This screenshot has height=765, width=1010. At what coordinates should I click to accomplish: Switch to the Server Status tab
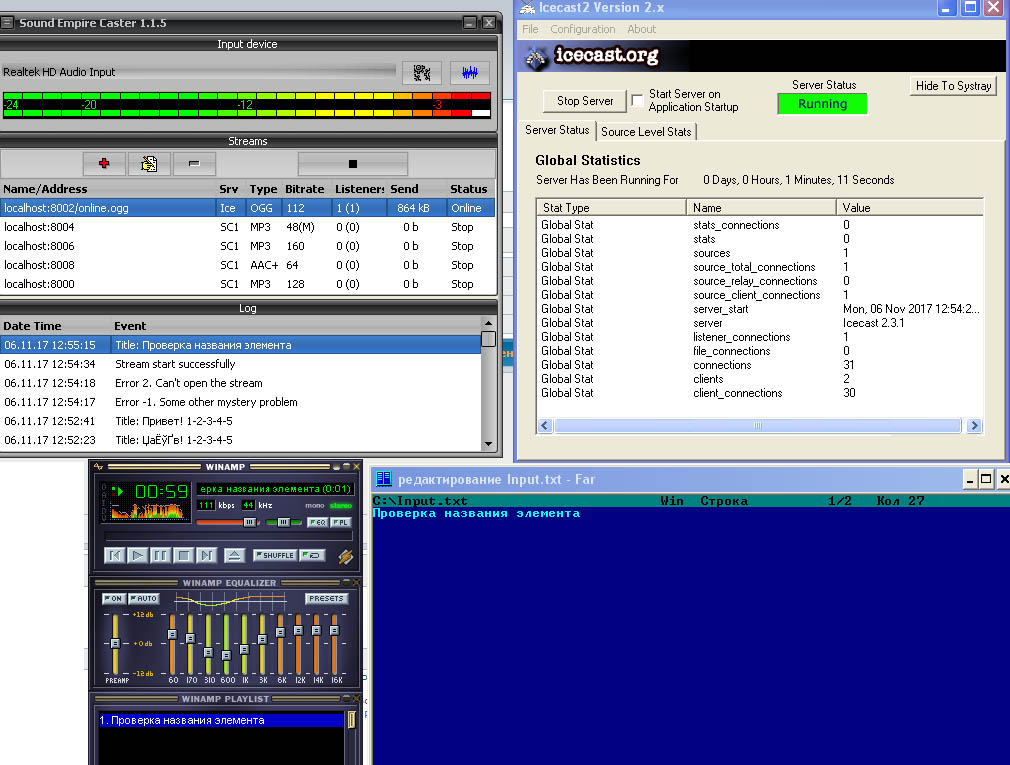click(x=557, y=130)
